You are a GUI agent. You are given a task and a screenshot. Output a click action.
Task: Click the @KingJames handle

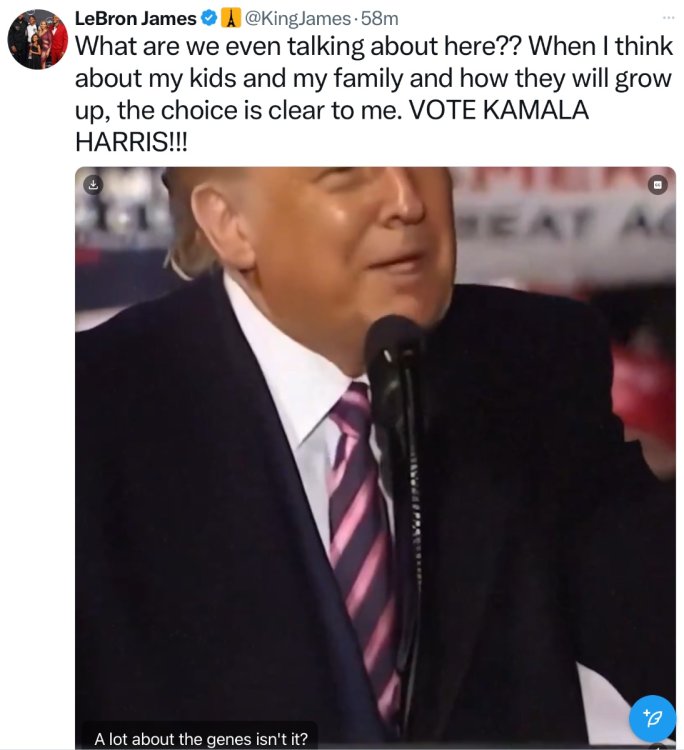click(x=298, y=19)
